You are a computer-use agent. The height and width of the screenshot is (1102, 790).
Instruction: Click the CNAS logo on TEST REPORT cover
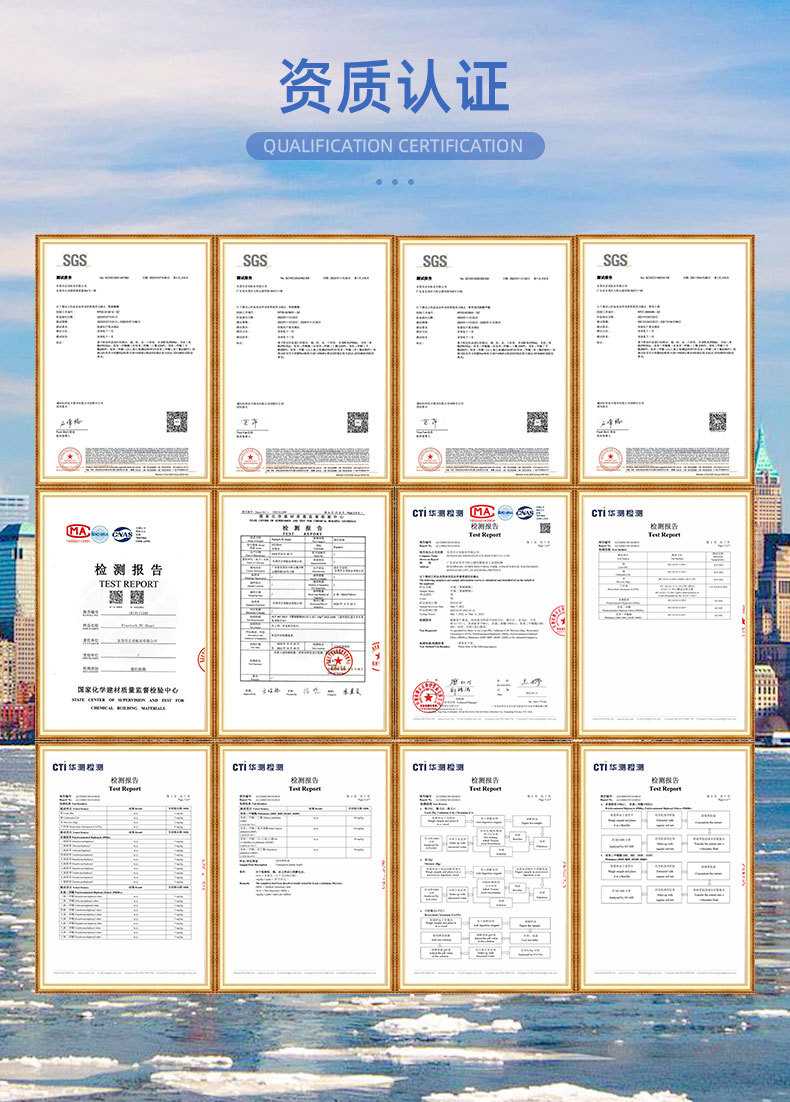pyautogui.click(x=122, y=534)
